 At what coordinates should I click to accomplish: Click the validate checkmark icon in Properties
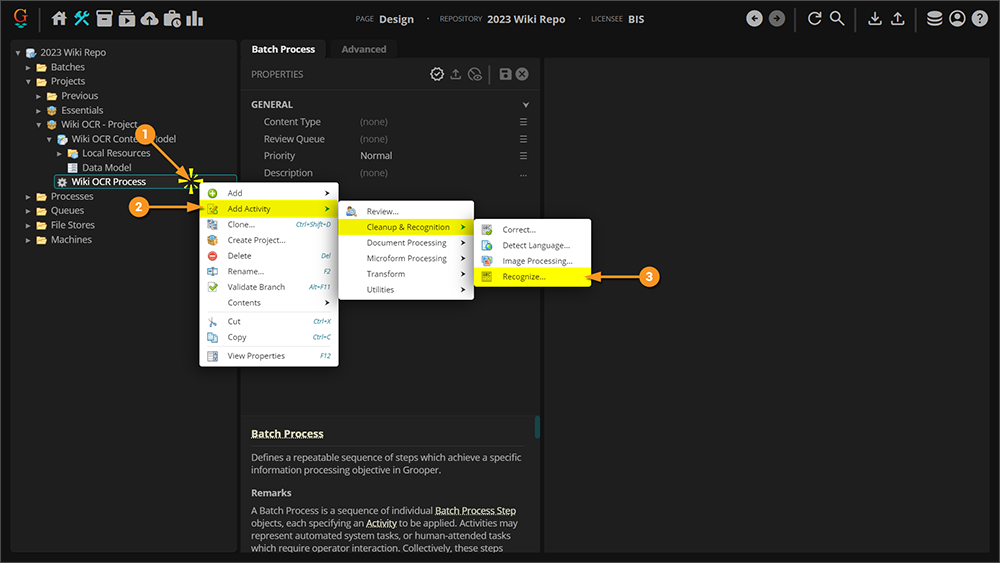tap(437, 74)
